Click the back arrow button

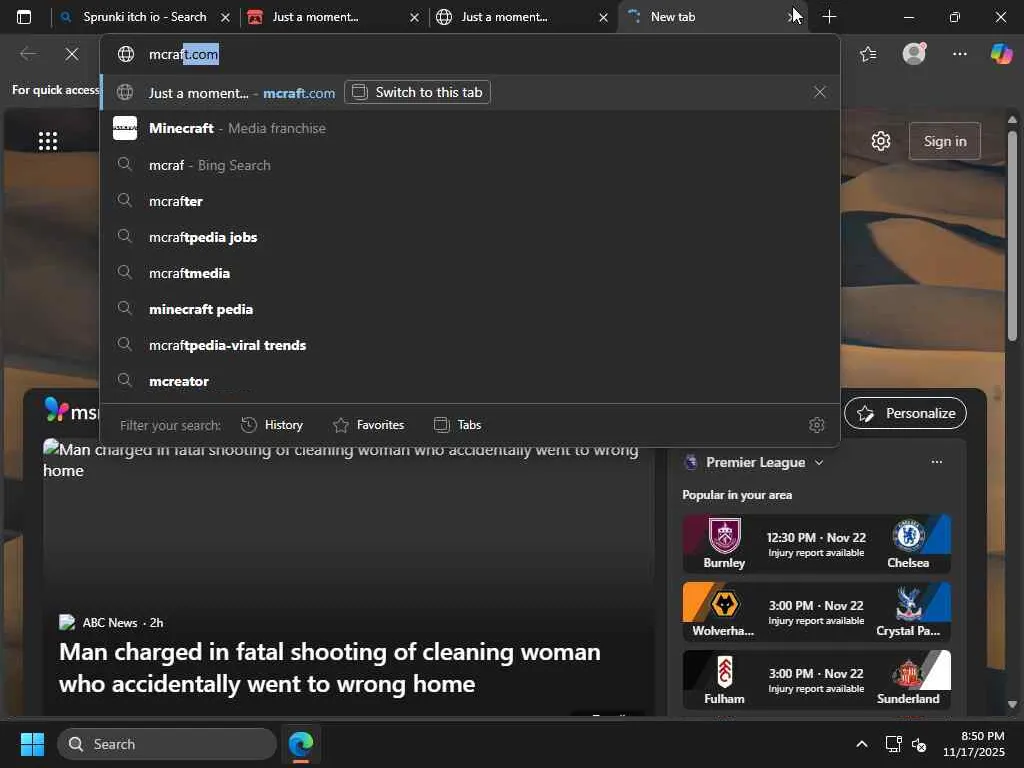pos(28,54)
